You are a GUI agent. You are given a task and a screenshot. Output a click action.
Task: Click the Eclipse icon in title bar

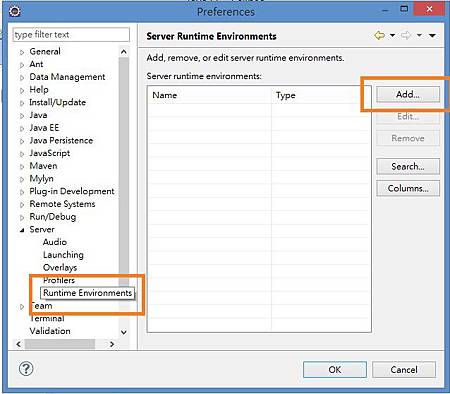click(15, 12)
